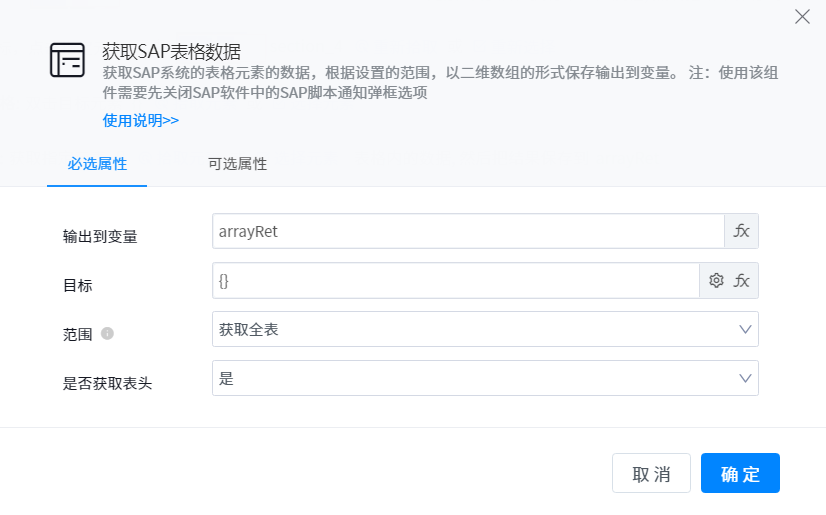This screenshot has height=515, width=826.
Task: Confirm with the 确定 button
Action: click(x=740, y=474)
